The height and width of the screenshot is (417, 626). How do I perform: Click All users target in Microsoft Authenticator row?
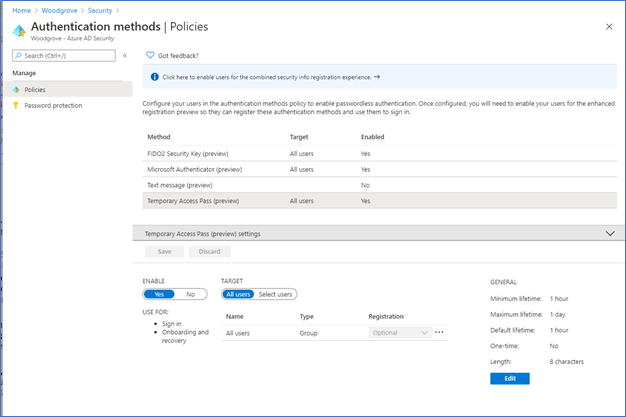[301, 169]
